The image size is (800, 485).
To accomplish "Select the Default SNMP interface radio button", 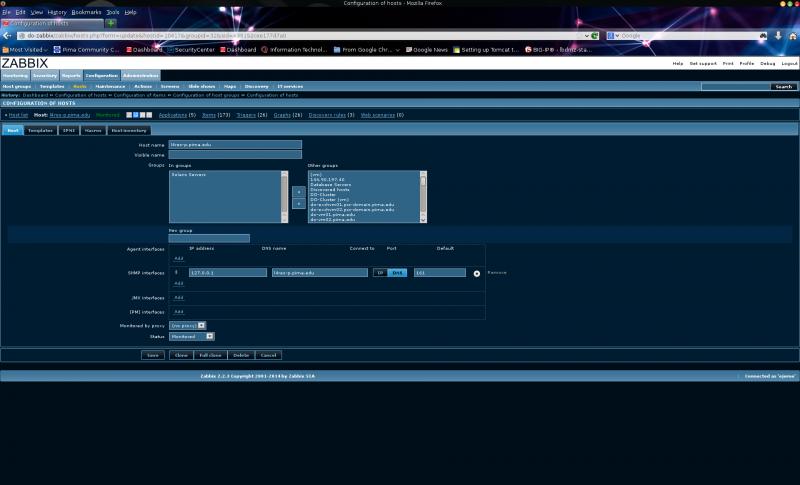I will click(477, 273).
